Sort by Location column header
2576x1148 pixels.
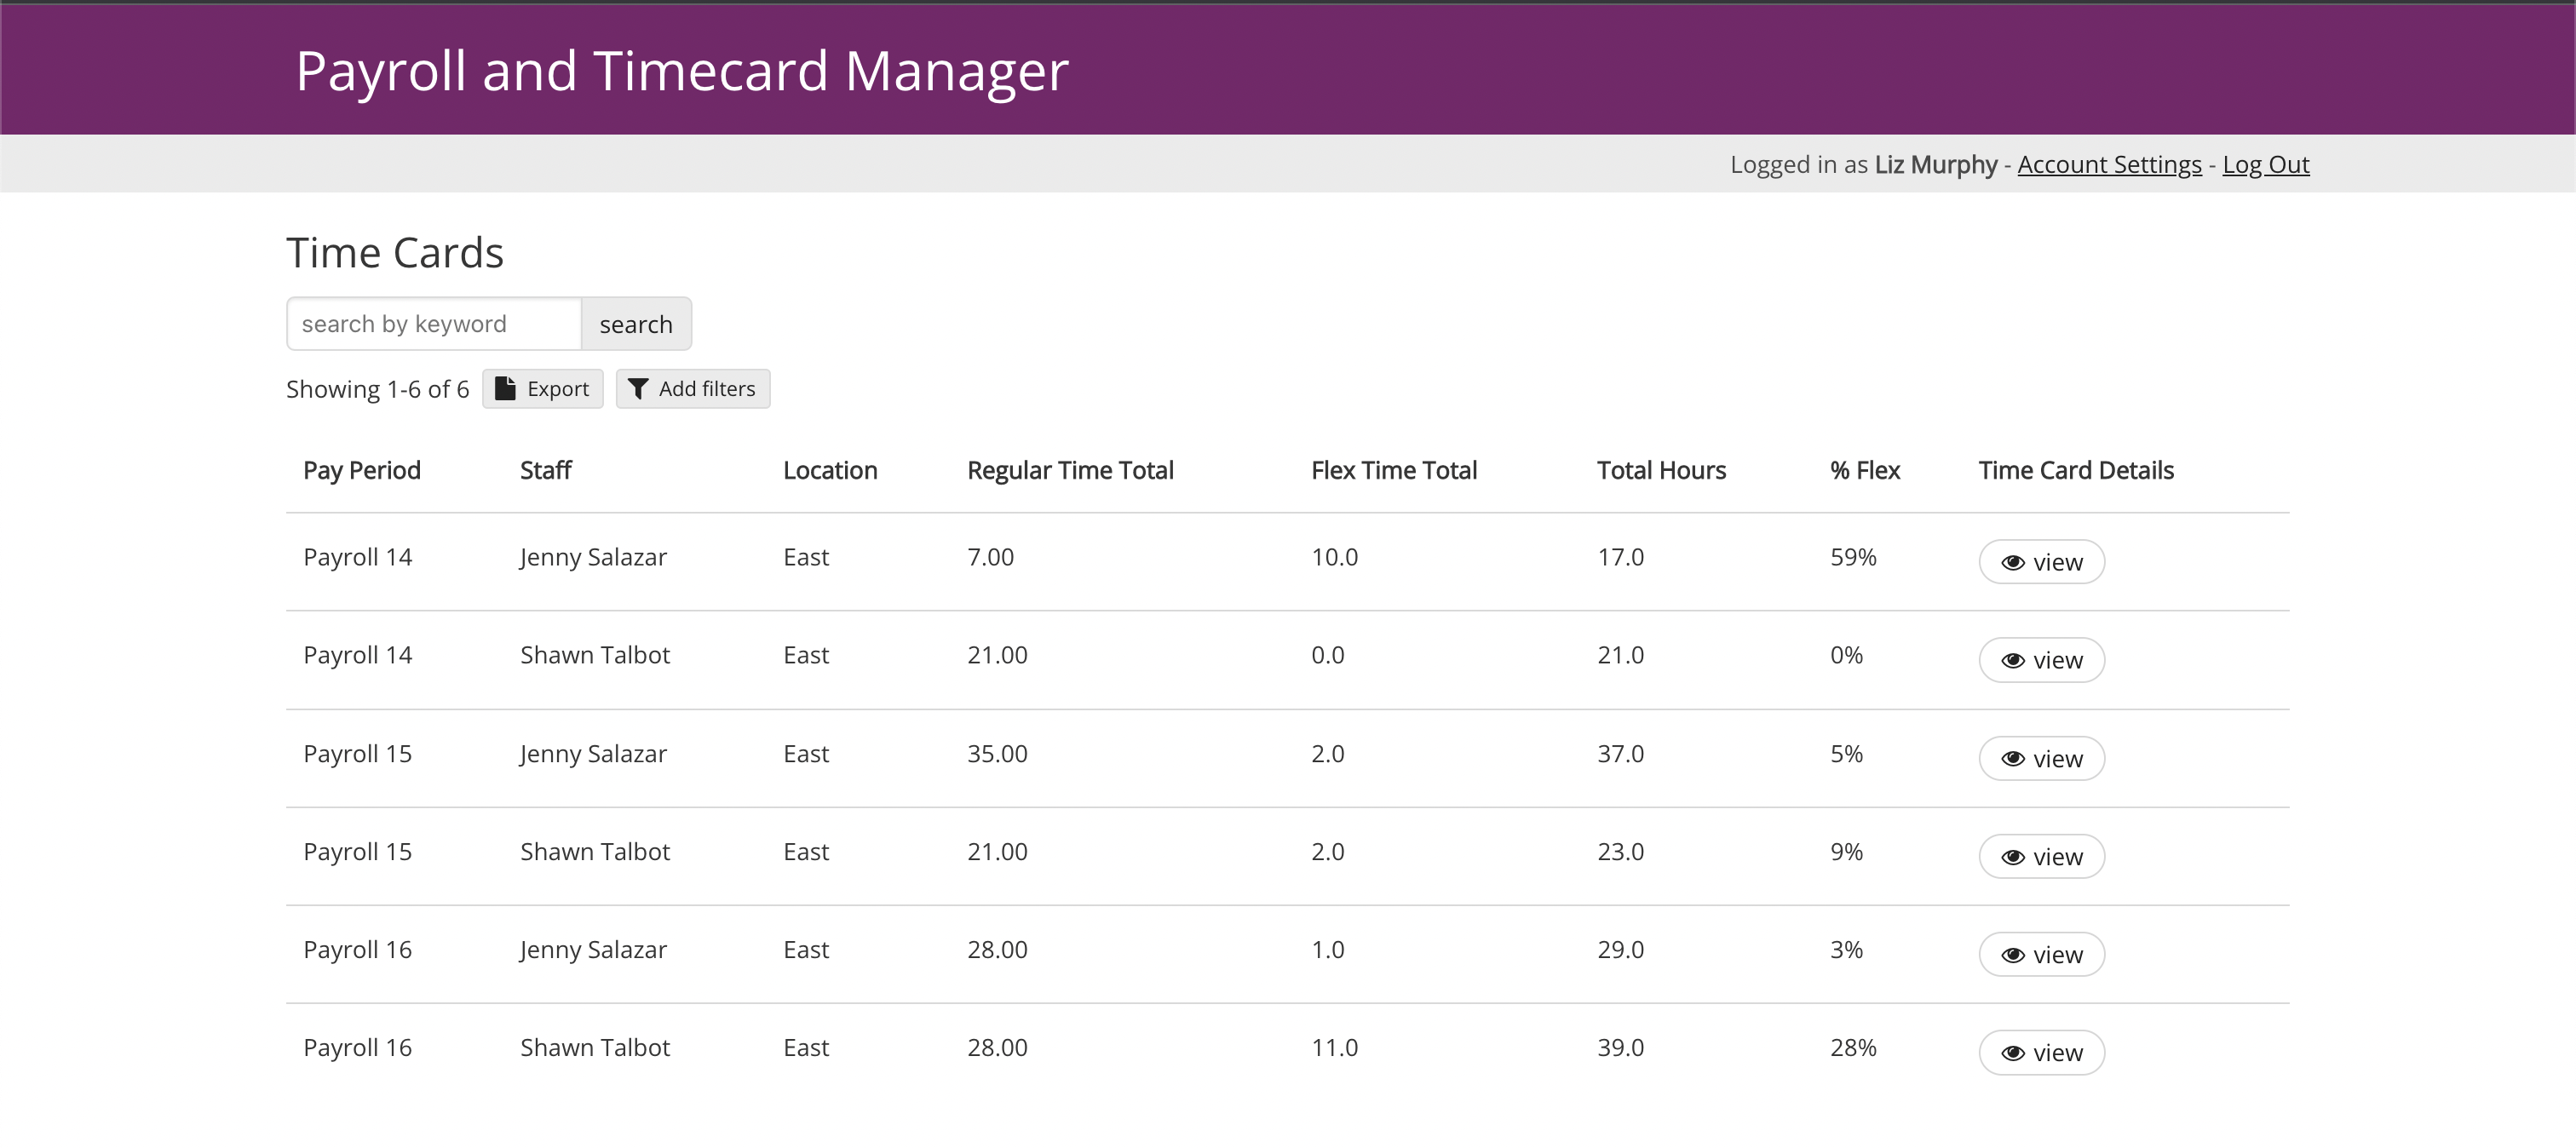pyautogui.click(x=829, y=470)
